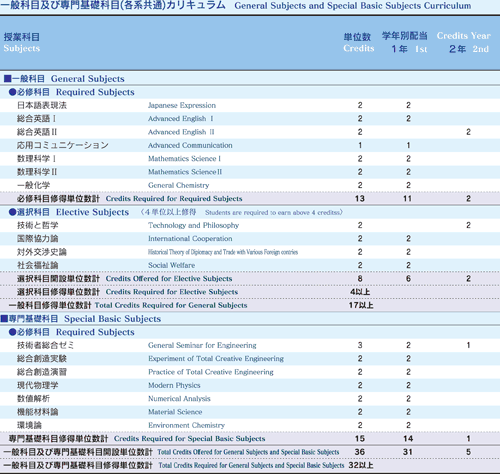This screenshot has width=500, height=474.
Task: Select the 一般化学 row label
Action: 34,185
